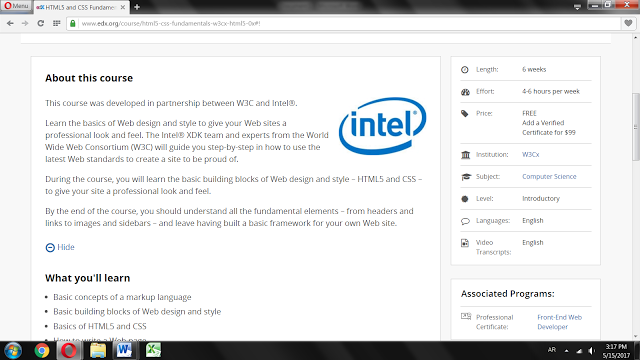Open the Opera Menu button
This screenshot has width=640, height=360.
point(16,6)
